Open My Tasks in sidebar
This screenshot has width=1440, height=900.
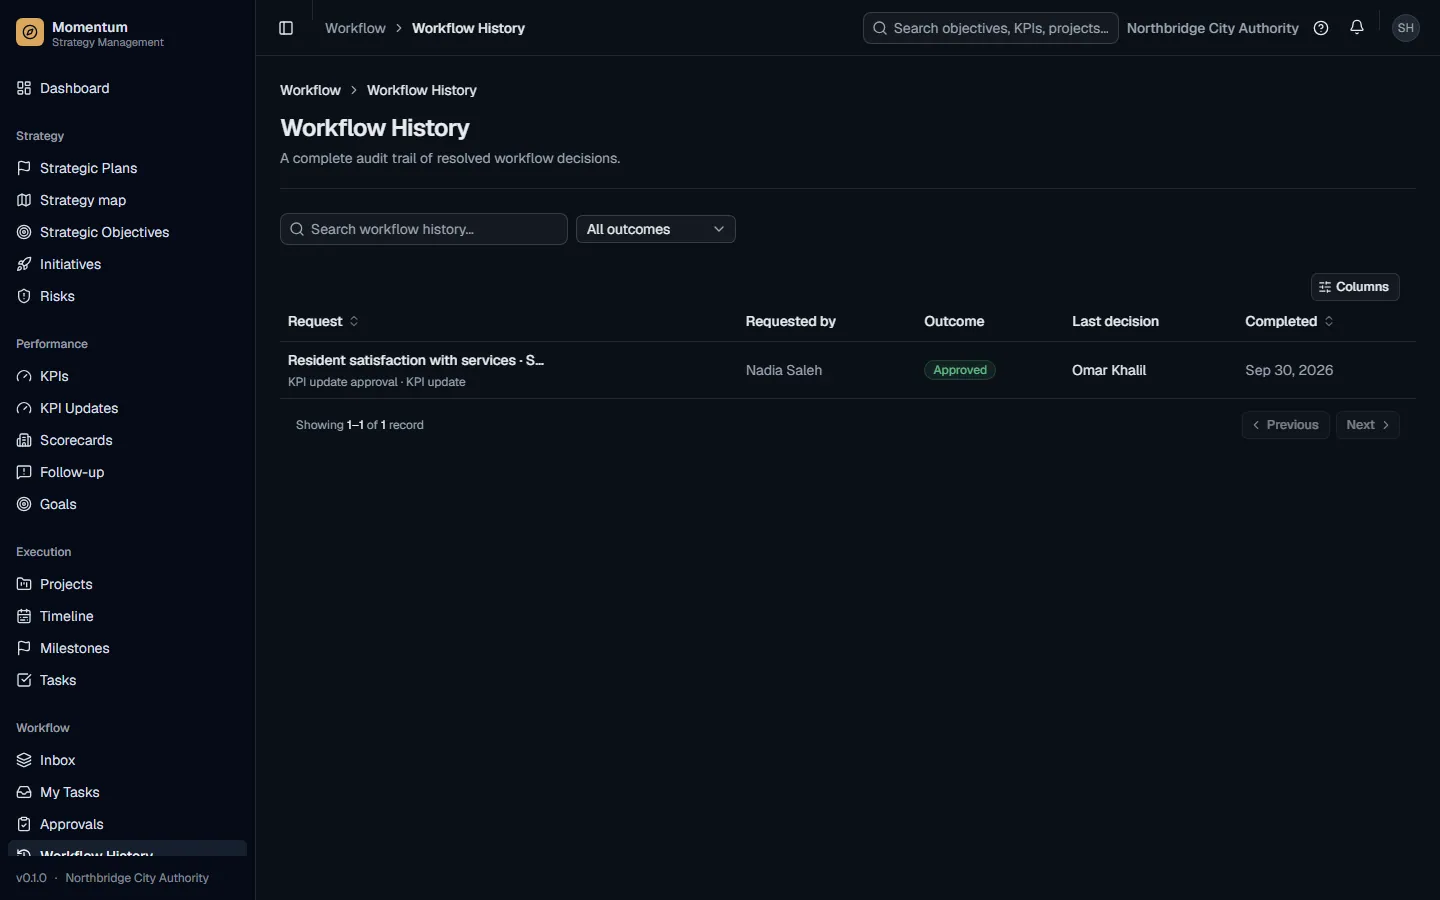tap(127, 792)
